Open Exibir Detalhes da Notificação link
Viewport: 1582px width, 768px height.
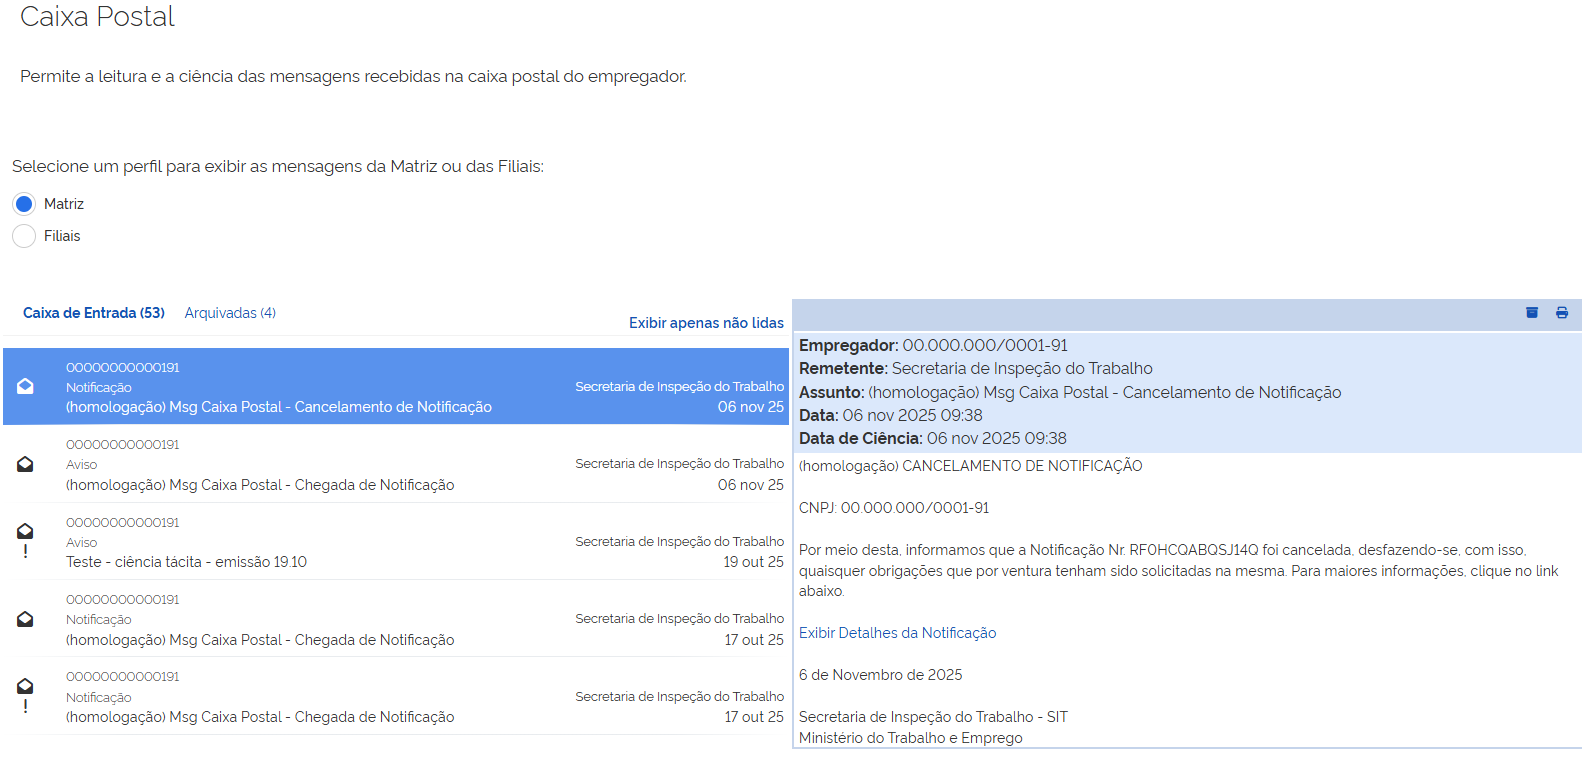point(897,633)
